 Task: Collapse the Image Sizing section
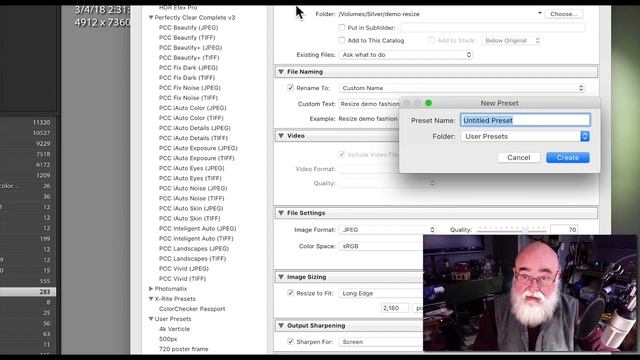pyautogui.click(x=281, y=277)
